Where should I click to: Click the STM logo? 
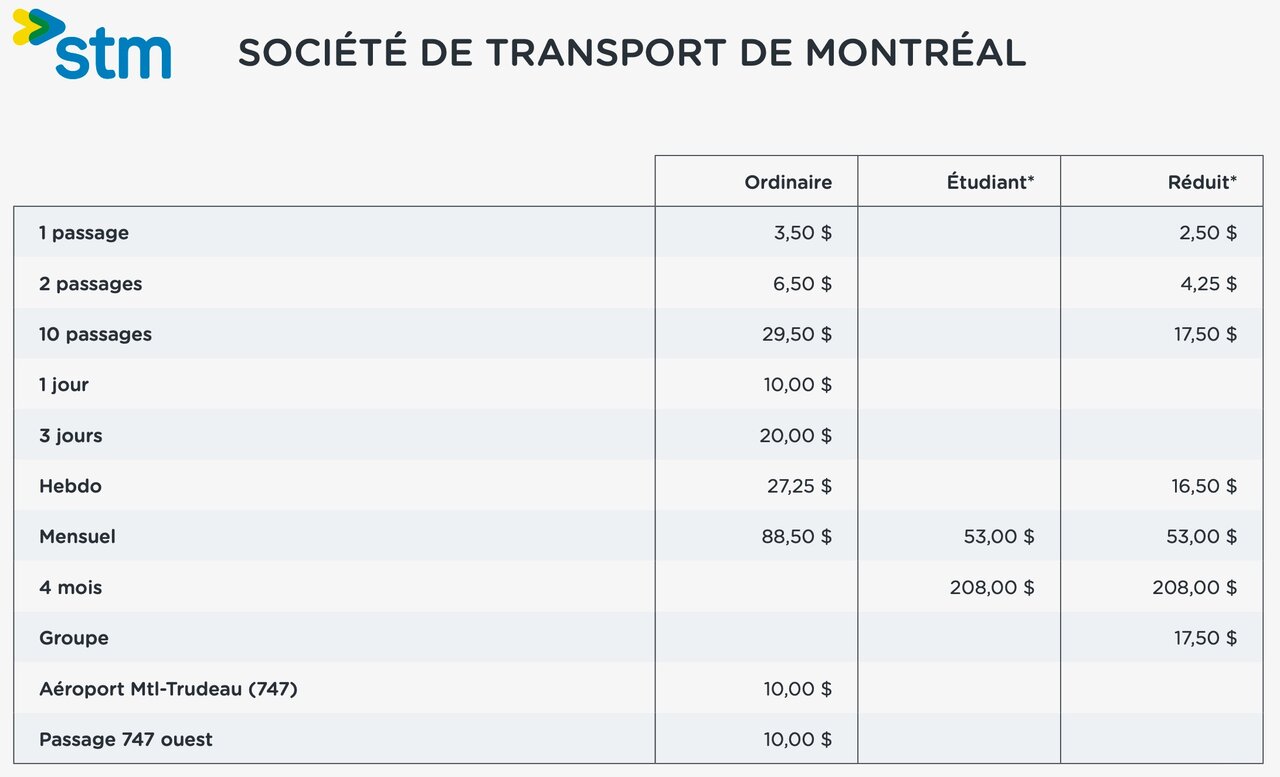click(92, 44)
